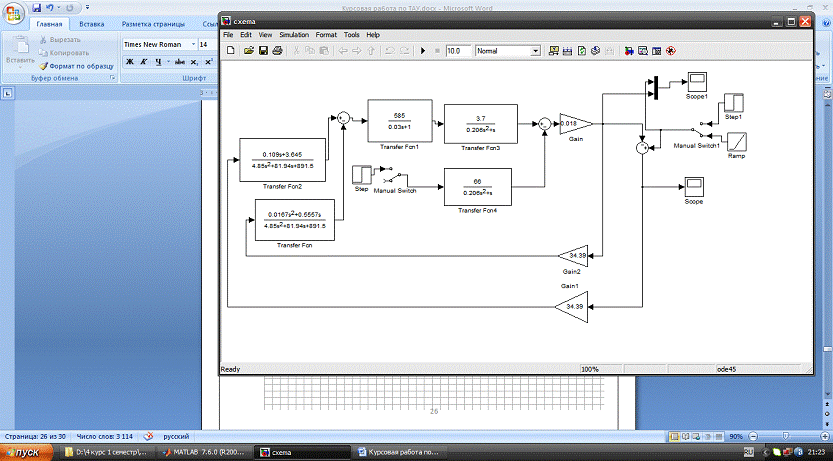Click Word's quick access Save icon
833x461 pixels.
click(x=37, y=6)
